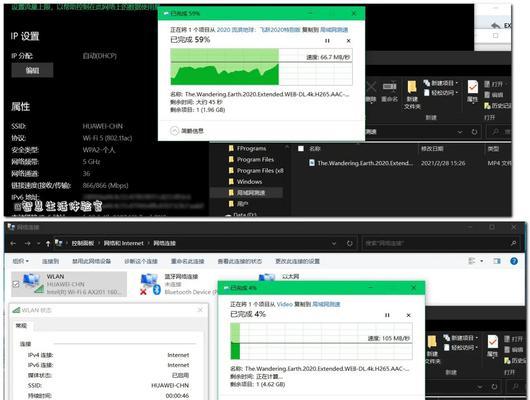Open the 轻松访问 dropdown behind 59% dialog
Image resolution: width=530 pixels, height=400 pixels.
coord(441,93)
